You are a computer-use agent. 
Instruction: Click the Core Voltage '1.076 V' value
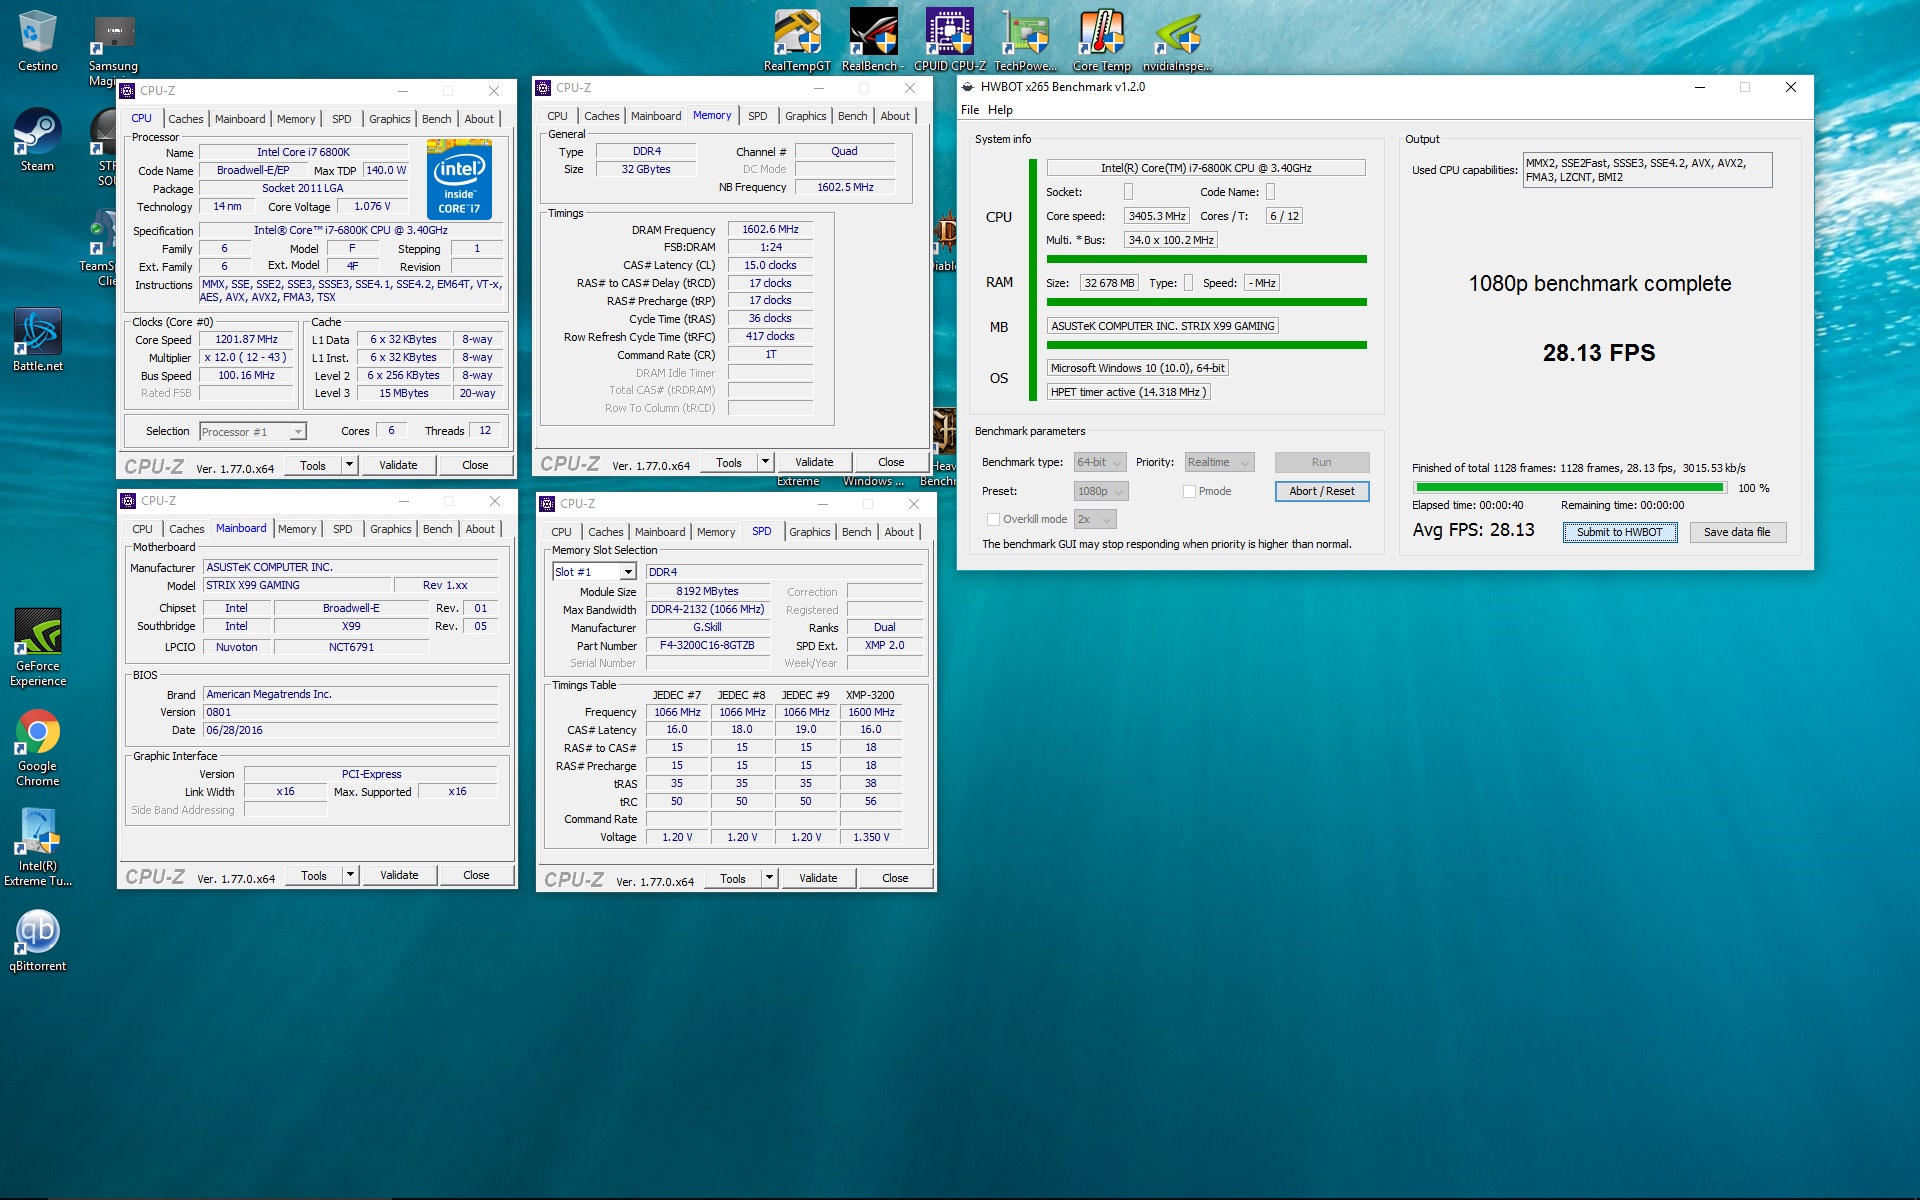[x=372, y=206]
